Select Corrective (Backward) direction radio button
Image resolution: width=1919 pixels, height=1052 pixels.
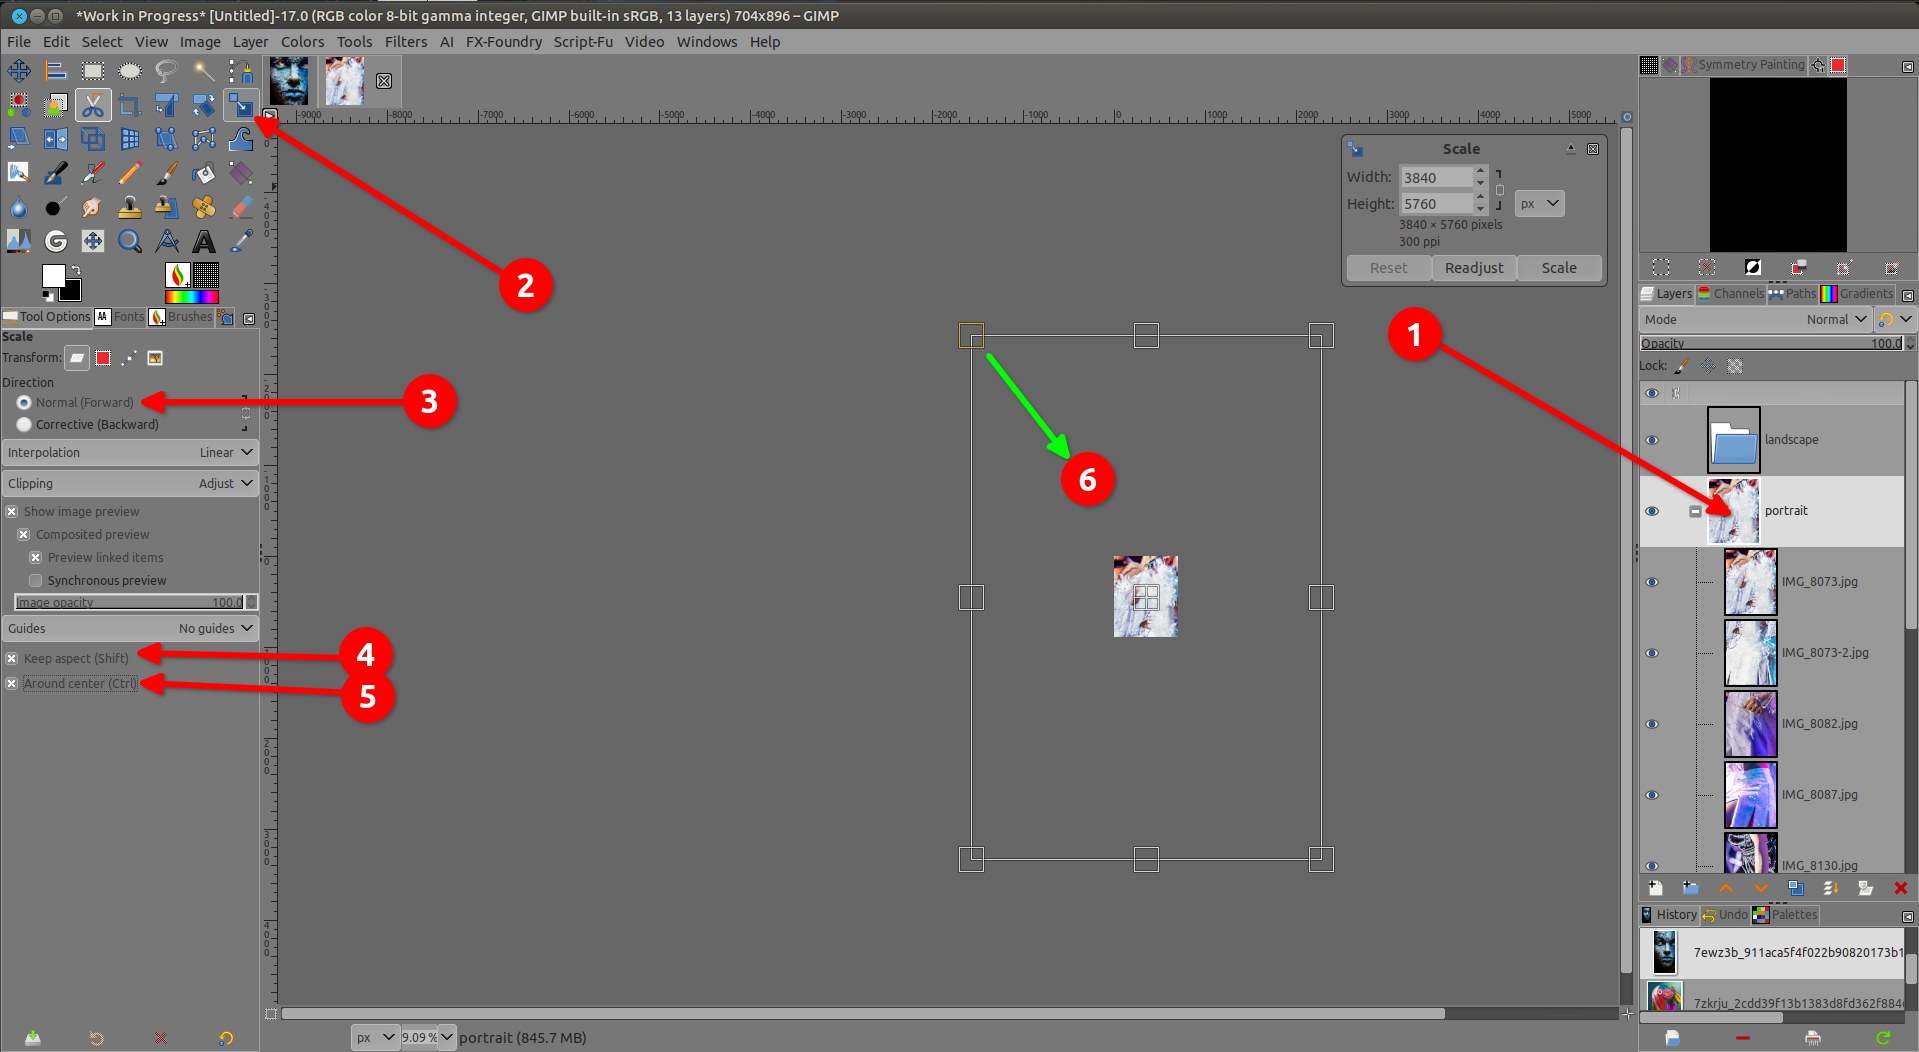(24, 424)
